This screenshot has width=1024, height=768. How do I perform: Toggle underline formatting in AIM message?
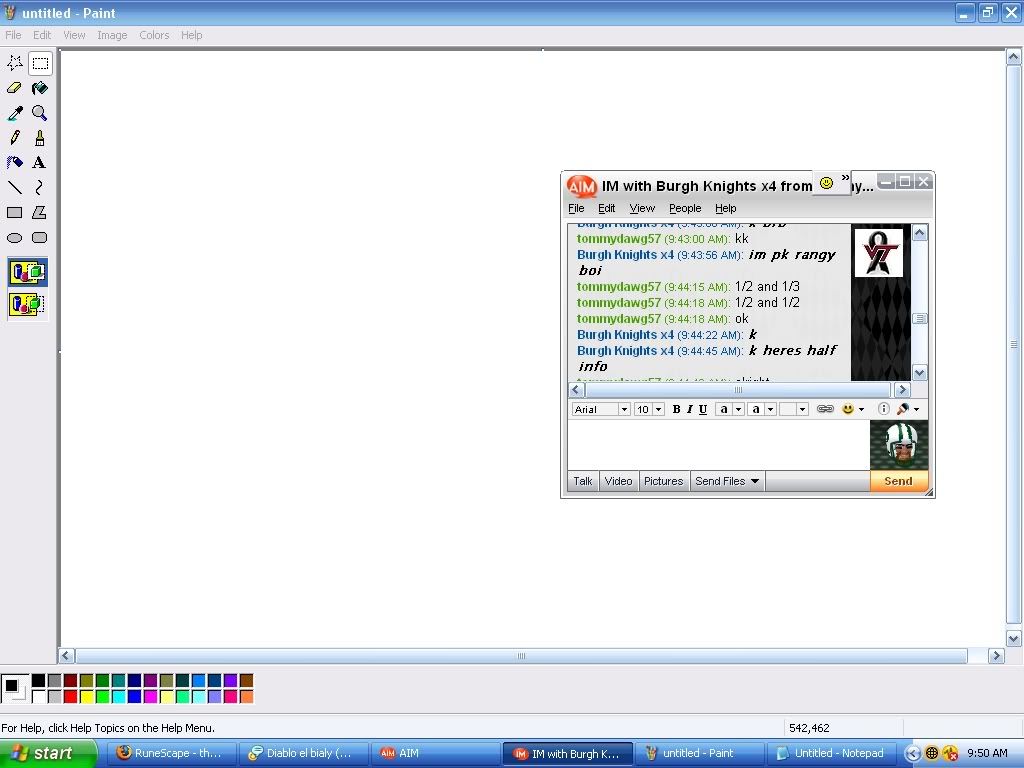(703, 409)
